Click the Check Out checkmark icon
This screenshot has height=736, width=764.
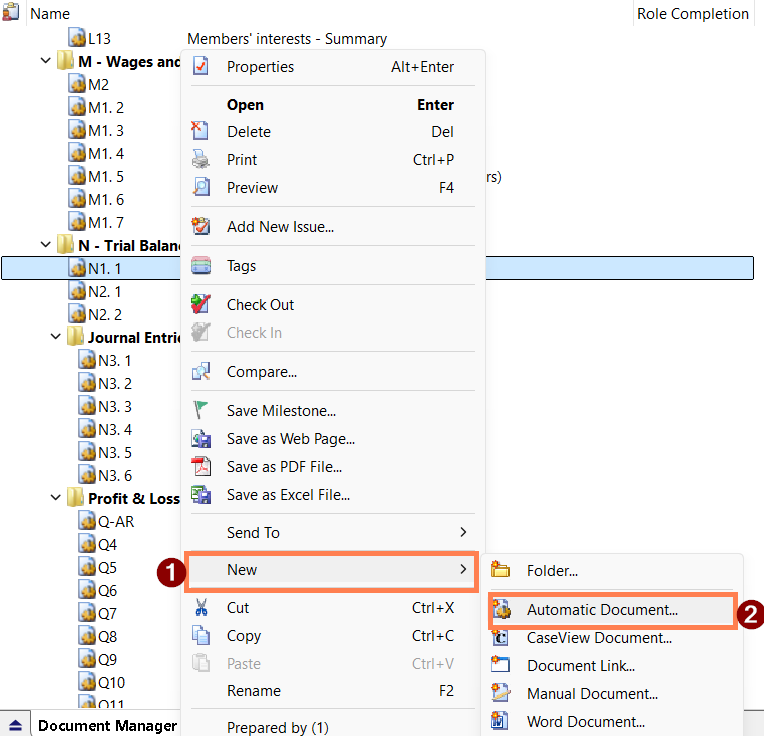click(x=201, y=304)
